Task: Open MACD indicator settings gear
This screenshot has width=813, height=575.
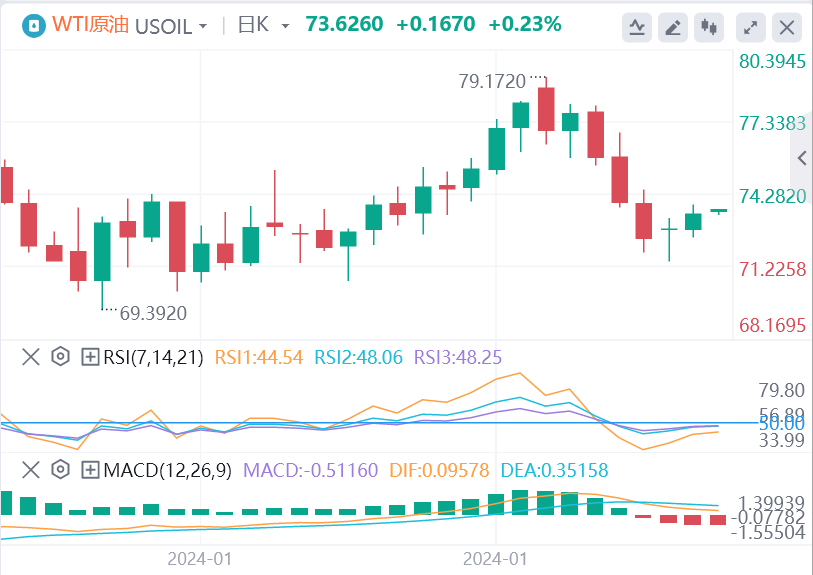Action: 60,469
